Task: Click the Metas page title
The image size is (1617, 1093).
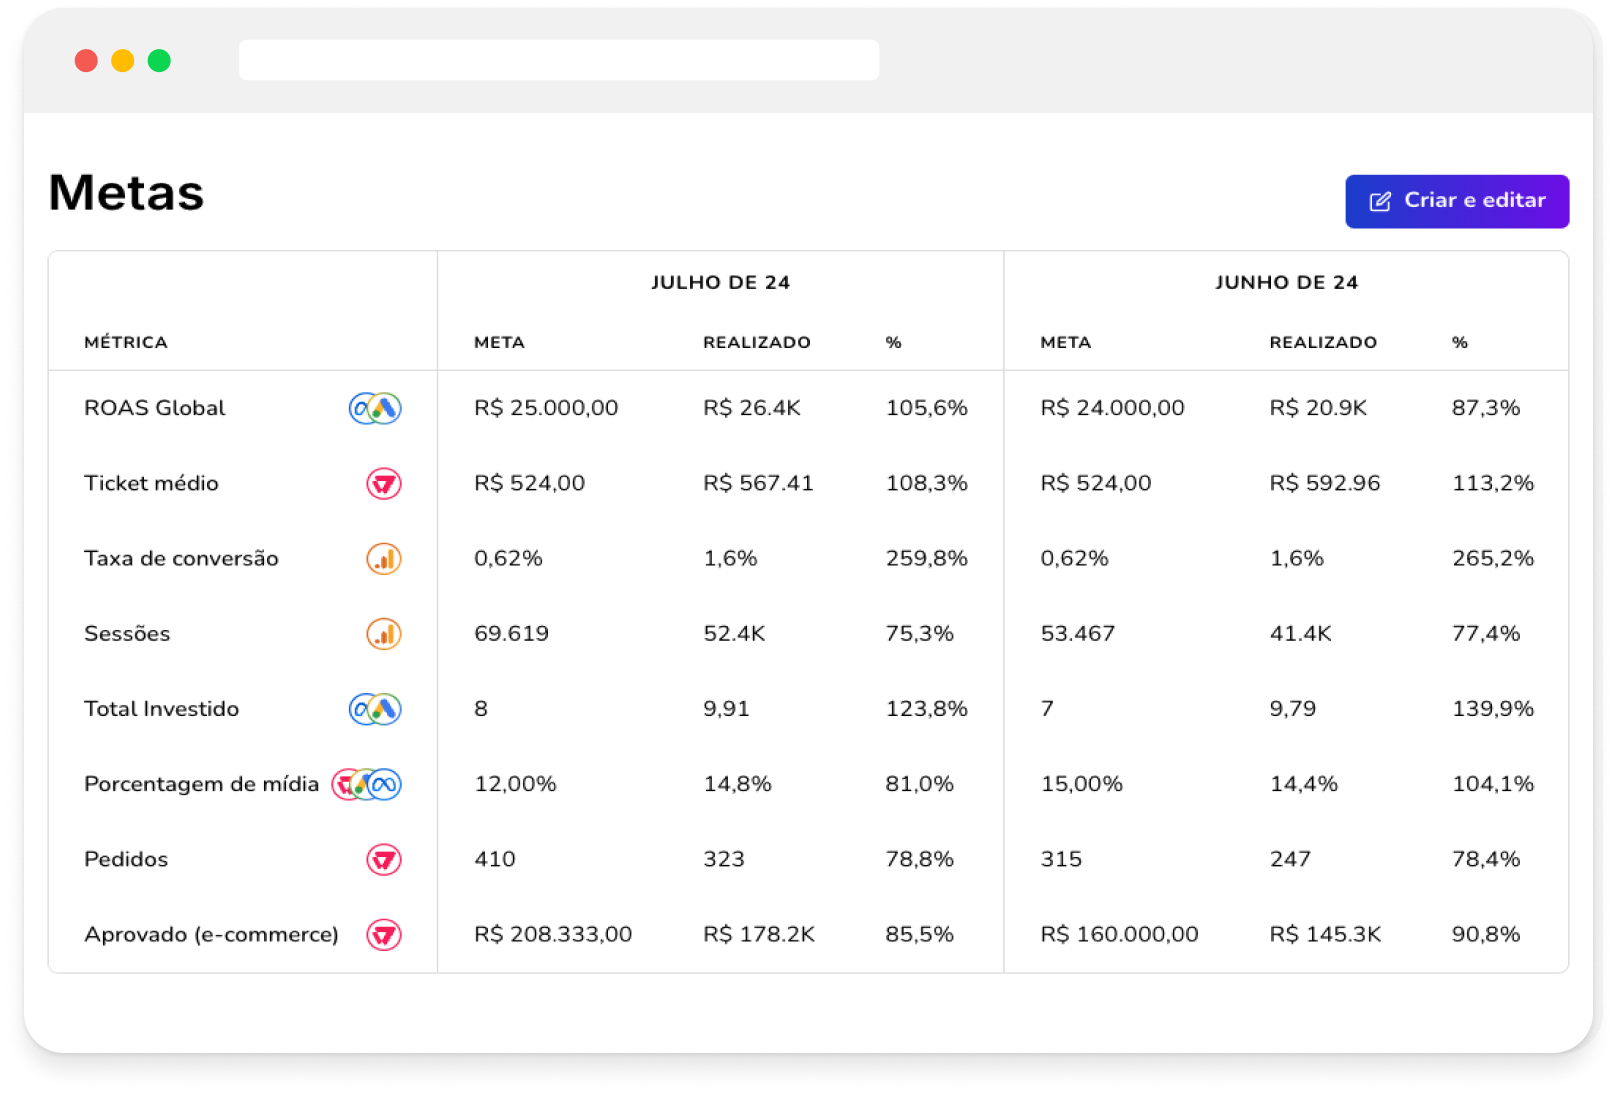Action: (126, 192)
